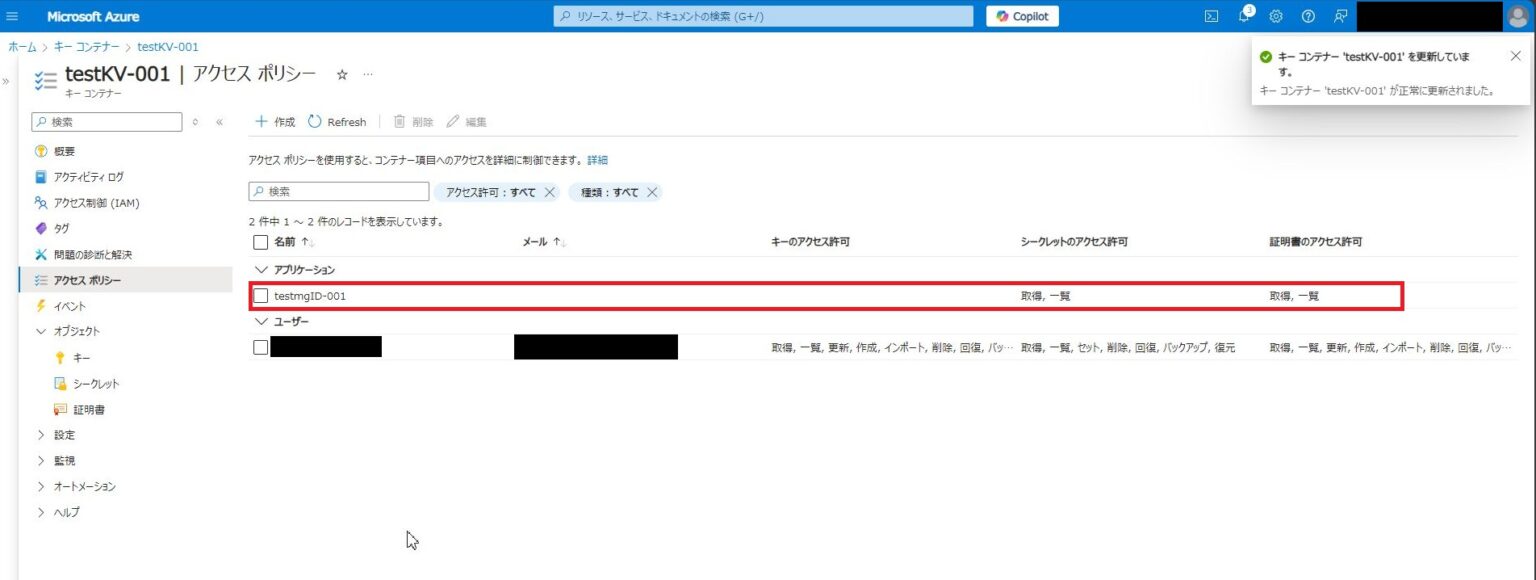Click the 詳細 link about access policies
Image resolution: width=1536 pixels, height=580 pixels.
click(x=598, y=160)
